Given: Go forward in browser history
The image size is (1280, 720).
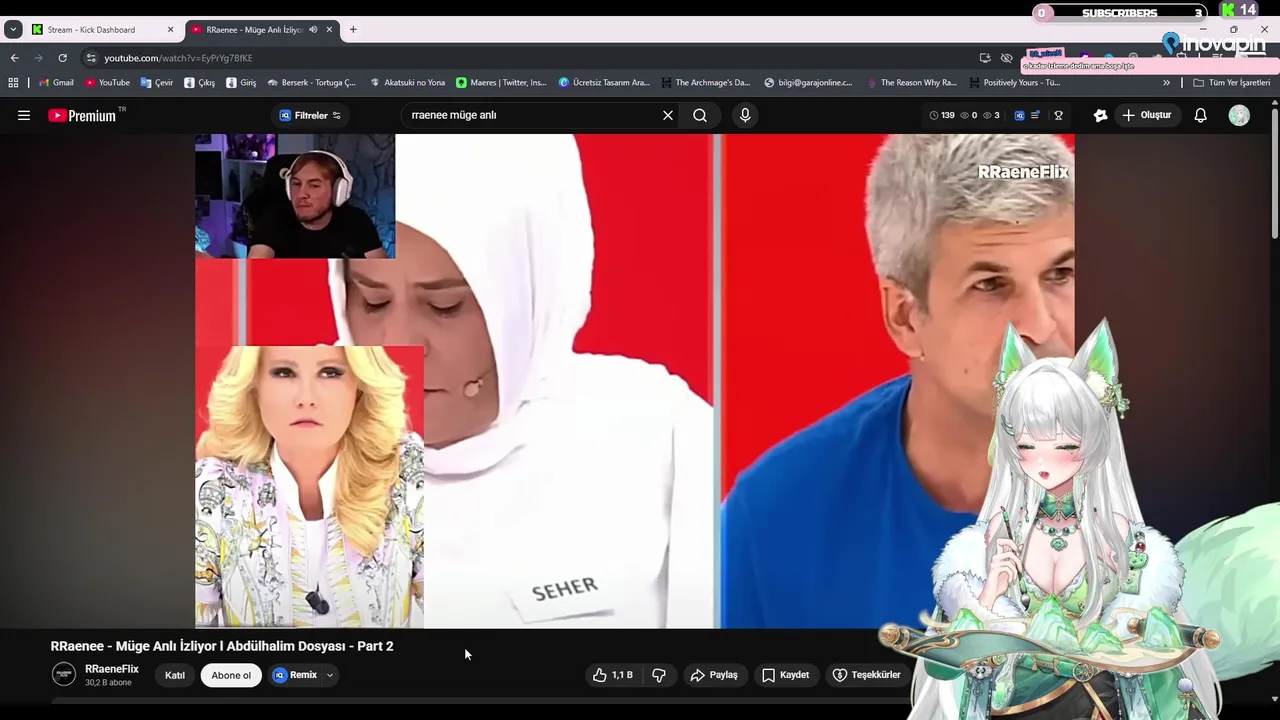Looking at the screenshot, I should click(38, 58).
